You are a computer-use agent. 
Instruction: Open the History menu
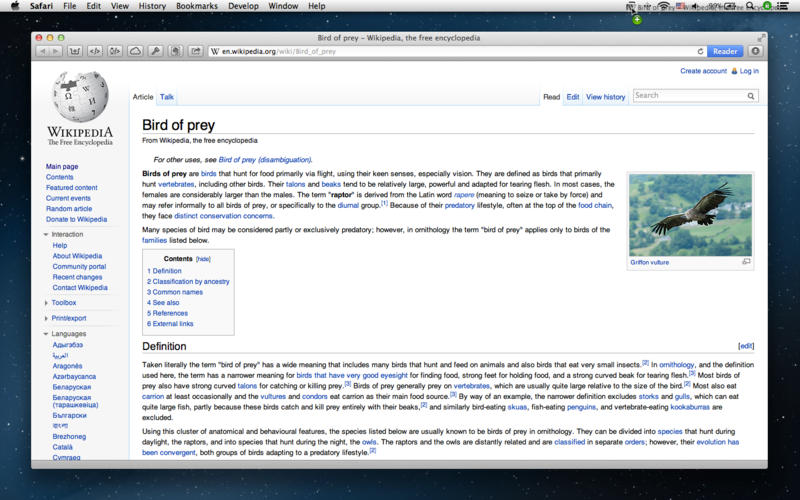[152, 6]
